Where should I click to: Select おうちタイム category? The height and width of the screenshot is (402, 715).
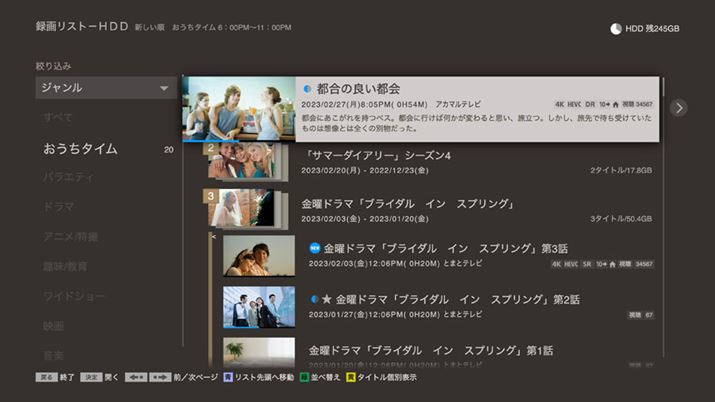pyautogui.click(x=81, y=149)
